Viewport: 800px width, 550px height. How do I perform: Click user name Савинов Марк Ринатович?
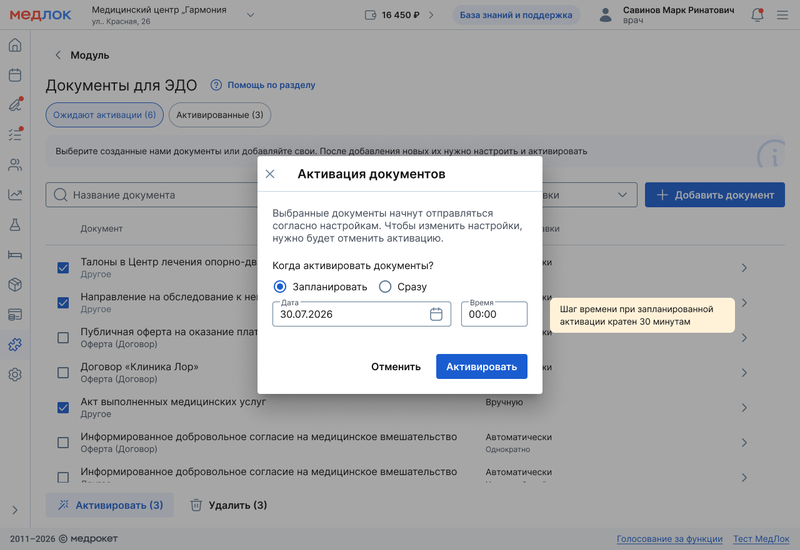point(679,10)
